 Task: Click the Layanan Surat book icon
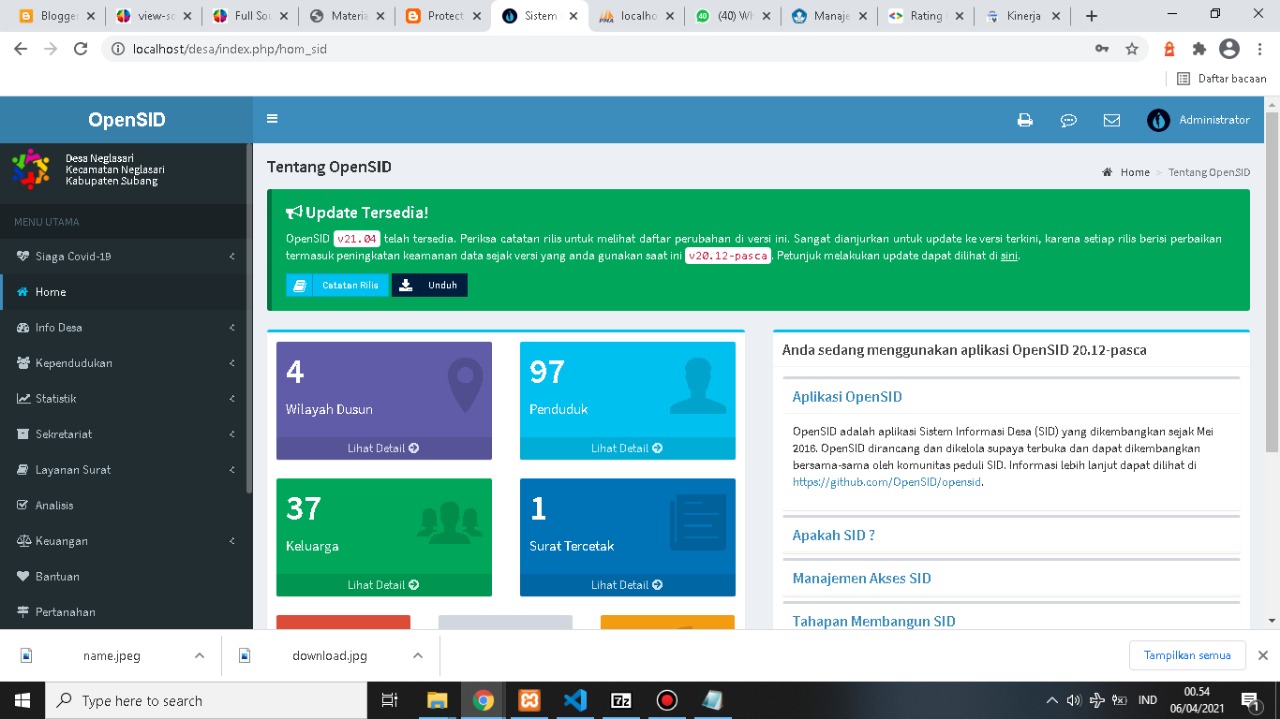pos(23,469)
